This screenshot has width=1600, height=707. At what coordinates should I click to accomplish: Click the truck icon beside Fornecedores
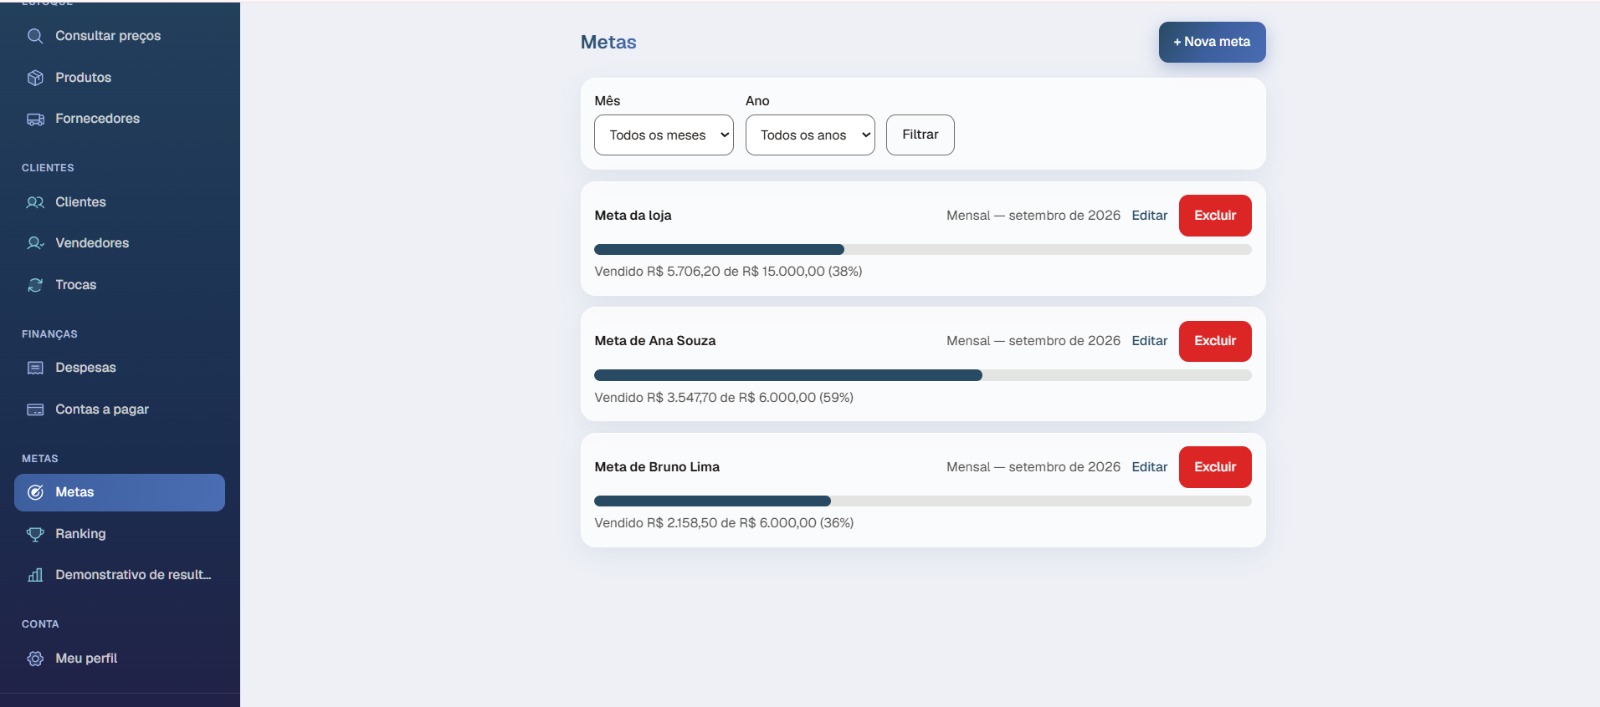click(x=35, y=119)
